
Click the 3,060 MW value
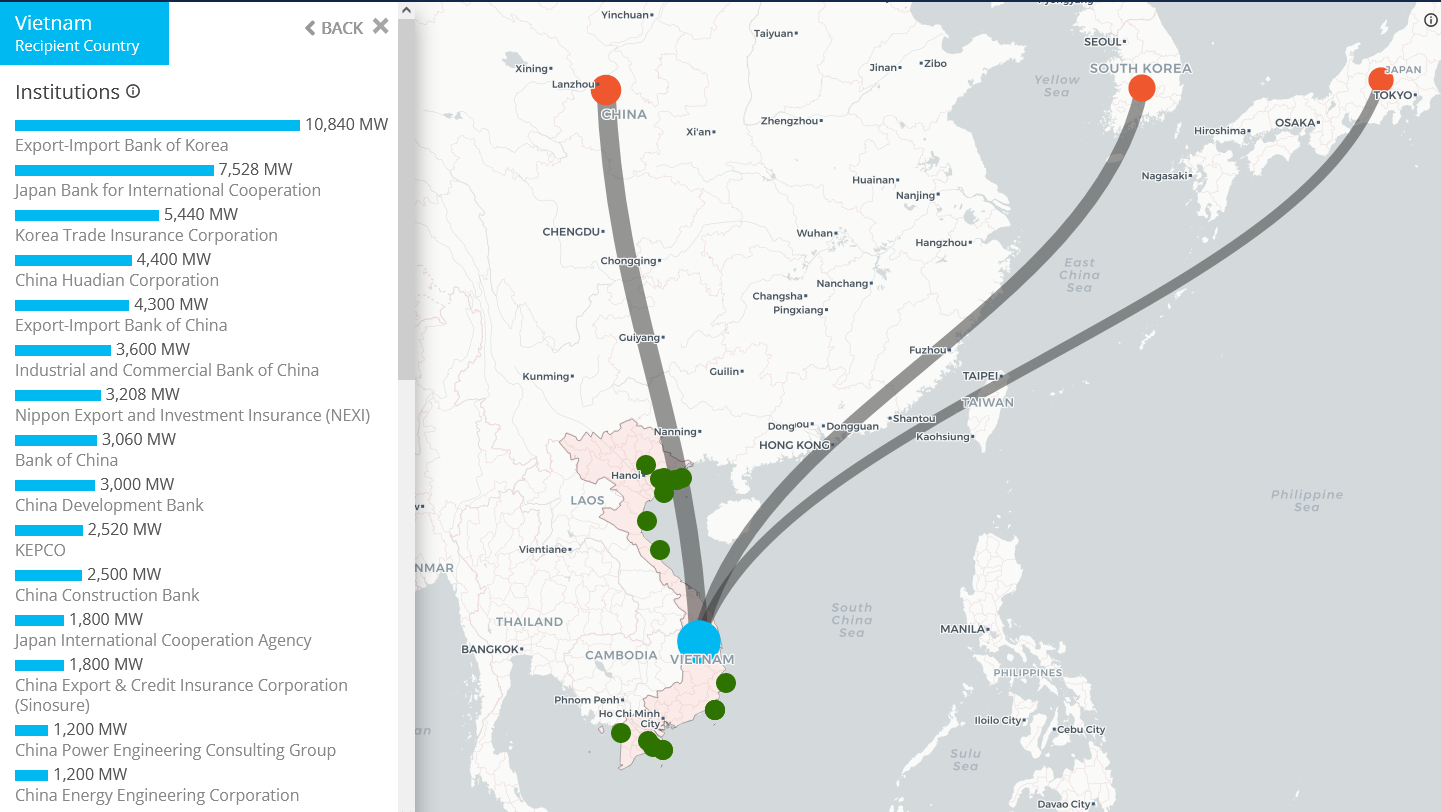click(139, 439)
